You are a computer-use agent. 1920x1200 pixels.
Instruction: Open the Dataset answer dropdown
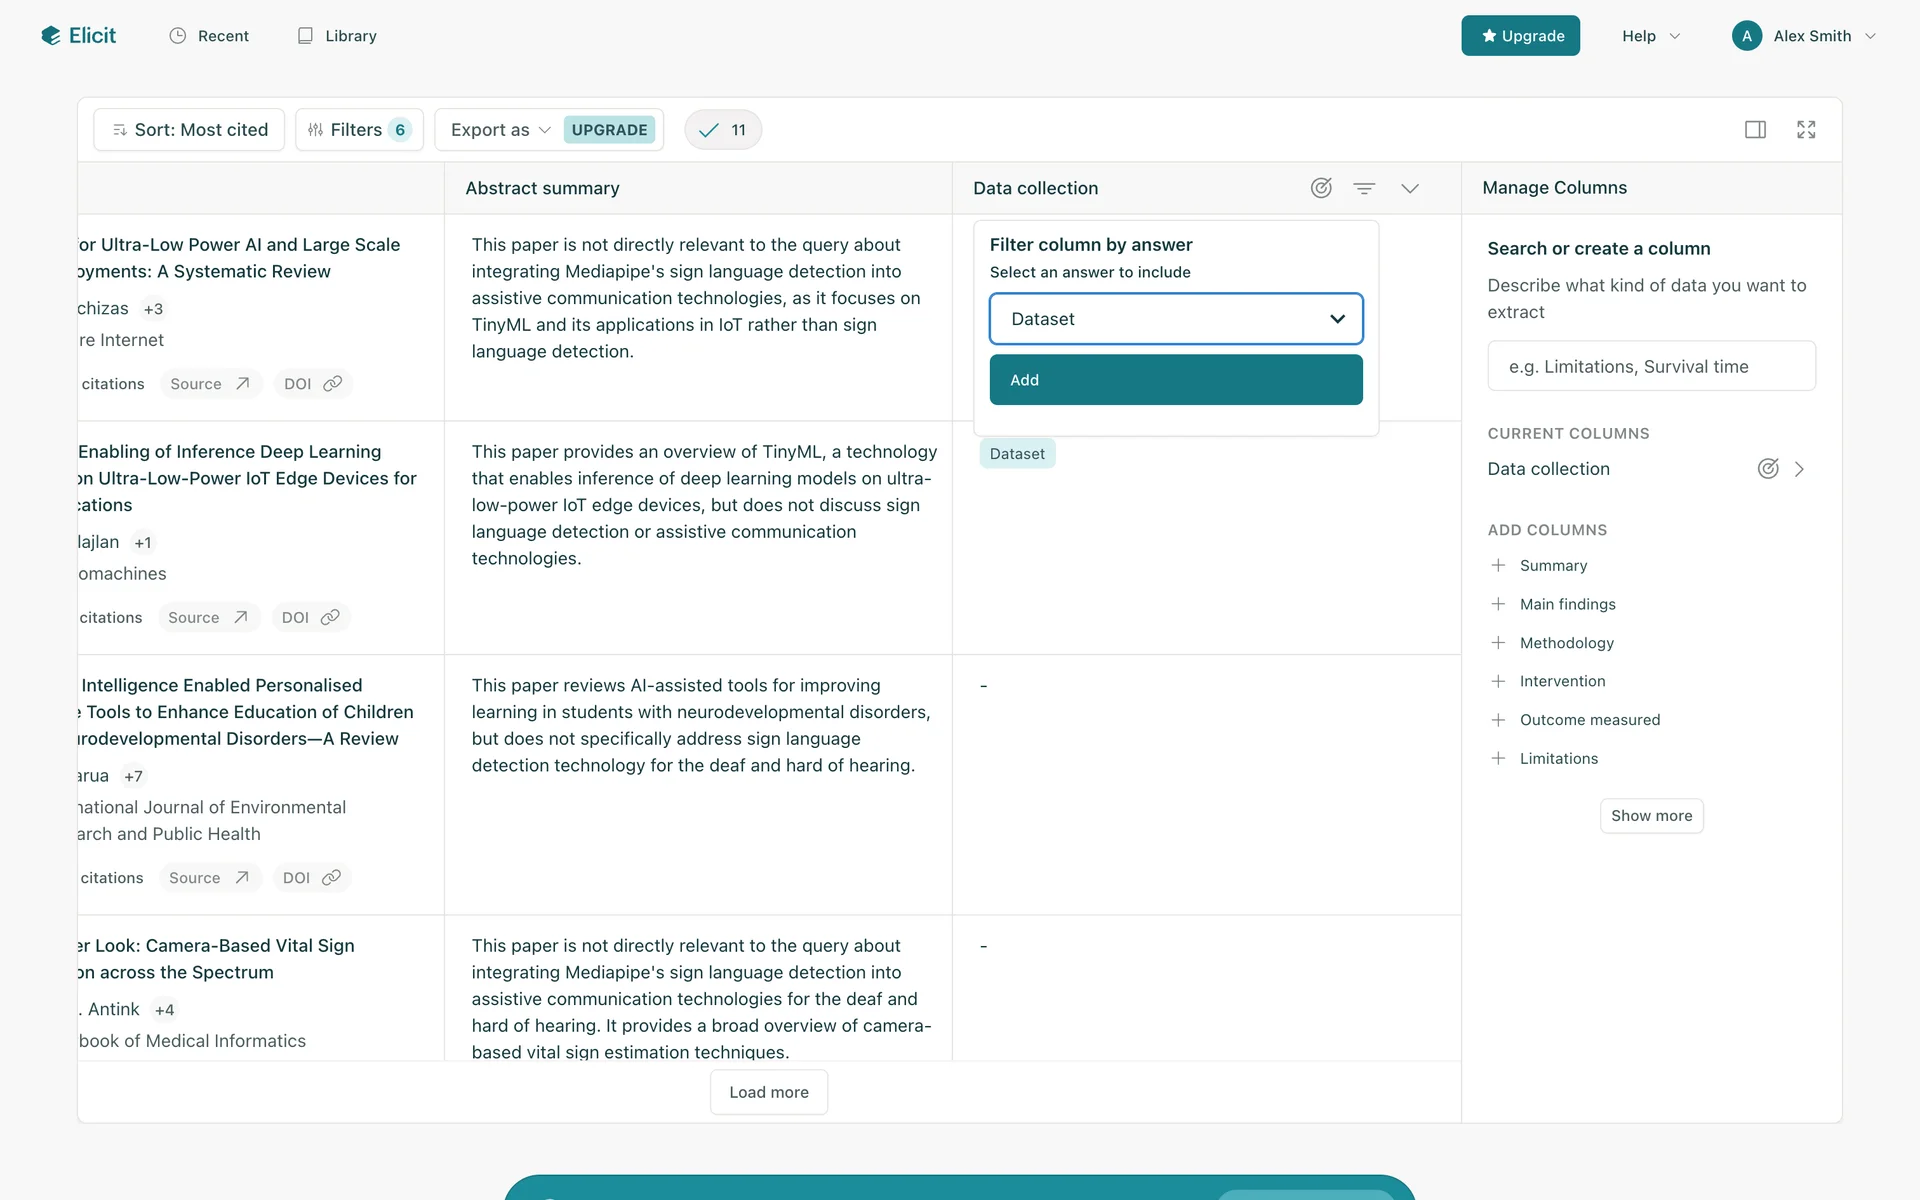click(1176, 319)
